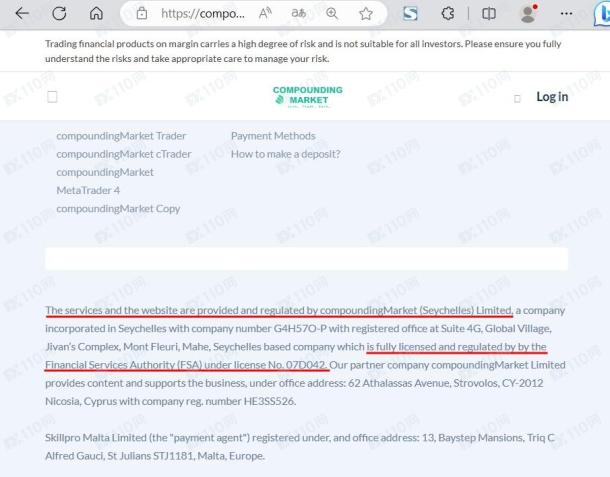Open the site hamburger menu icon

tap(52, 96)
